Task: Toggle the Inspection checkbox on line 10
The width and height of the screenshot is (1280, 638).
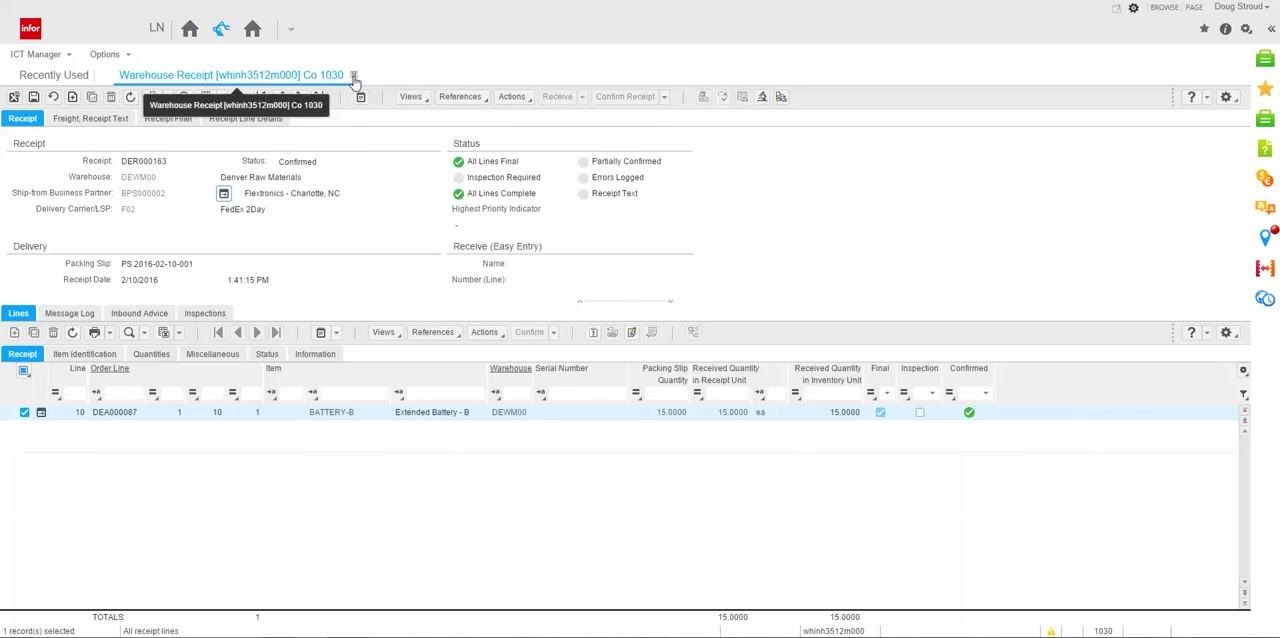Action: pos(920,412)
